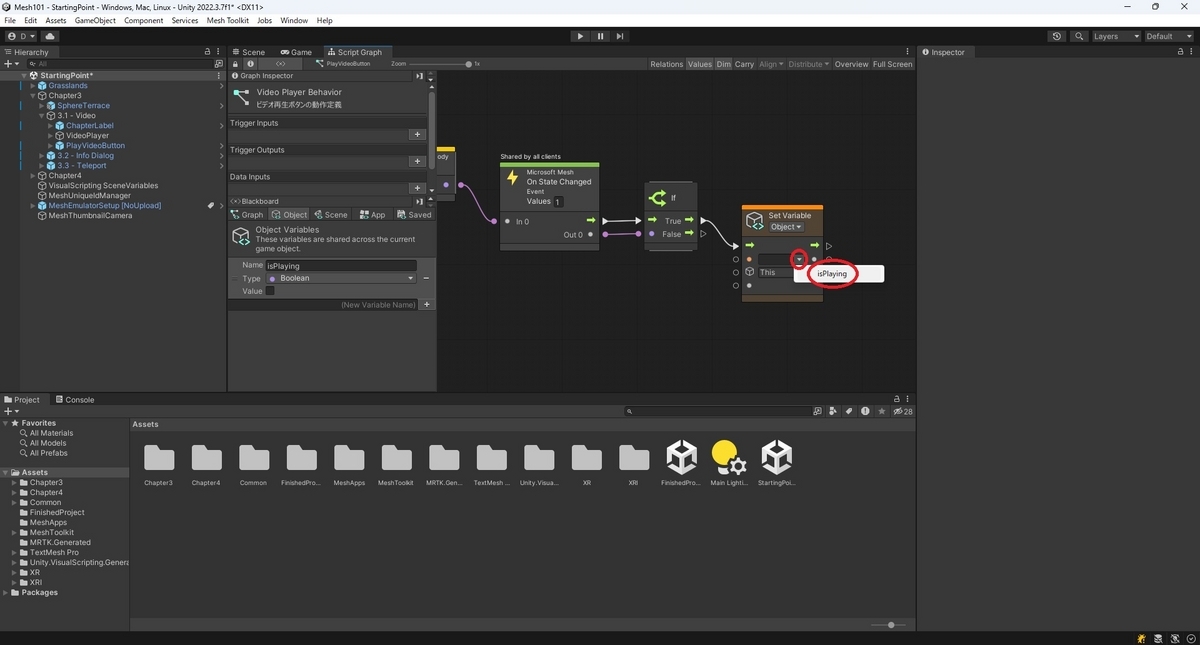Viewport: 1200px width, 645px height.
Task: Select the StartingPoint scene asset
Action: 776,457
